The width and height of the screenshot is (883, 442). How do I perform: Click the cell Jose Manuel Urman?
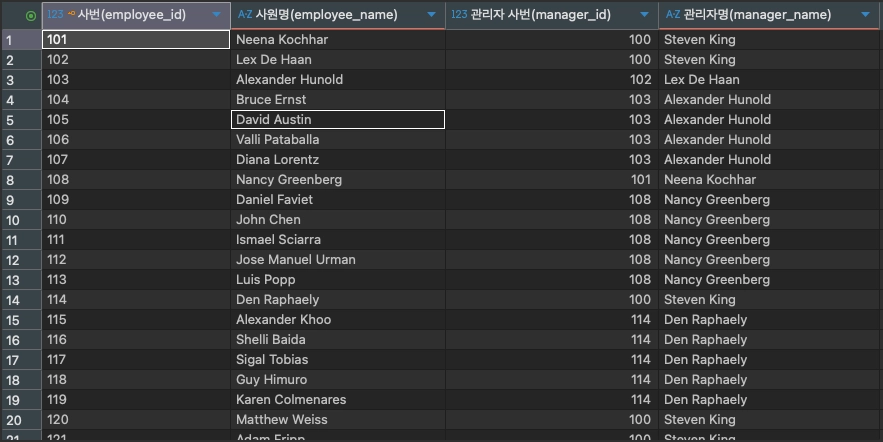click(x=338, y=260)
